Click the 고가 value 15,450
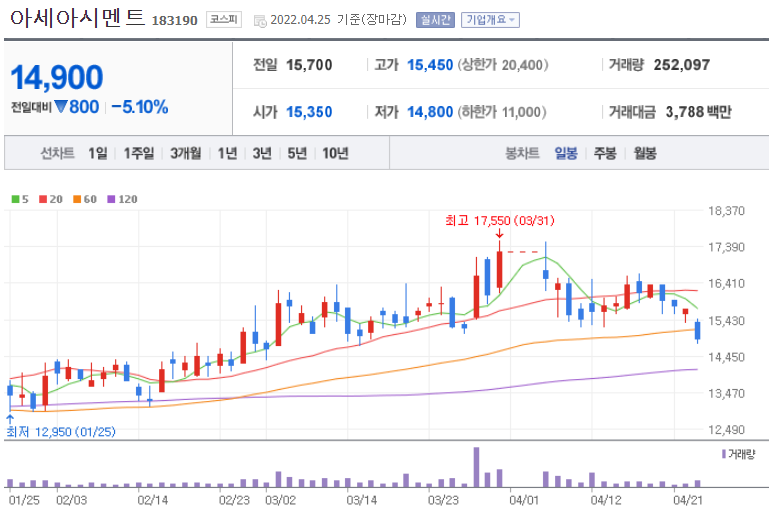The width and height of the screenshot is (769, 516). (430, 65)
